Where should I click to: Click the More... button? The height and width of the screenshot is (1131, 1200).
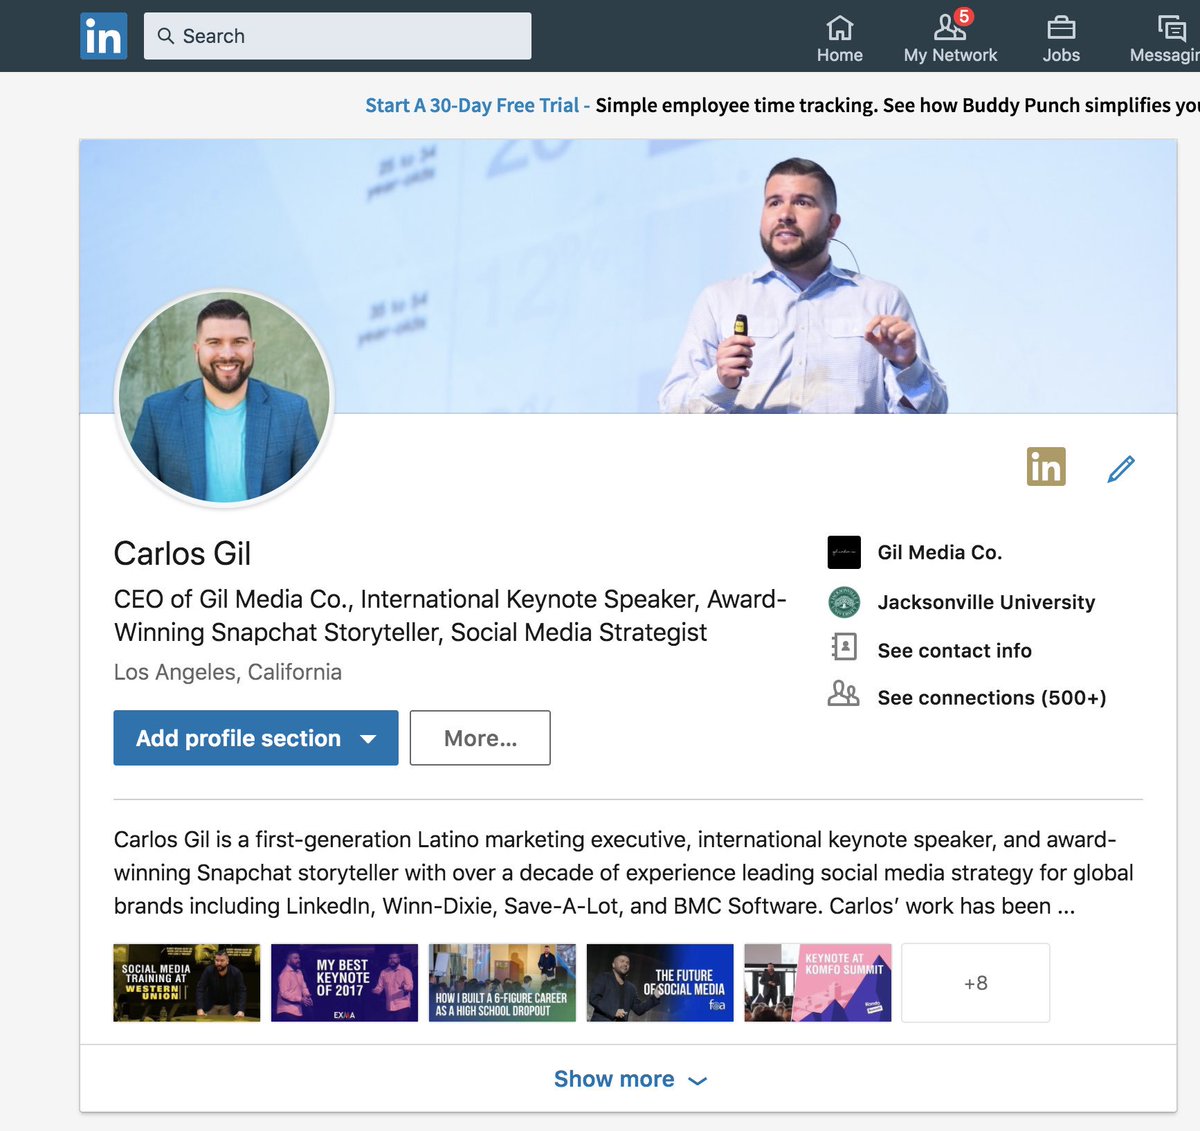pyautogui.click(x=480, y=738)
